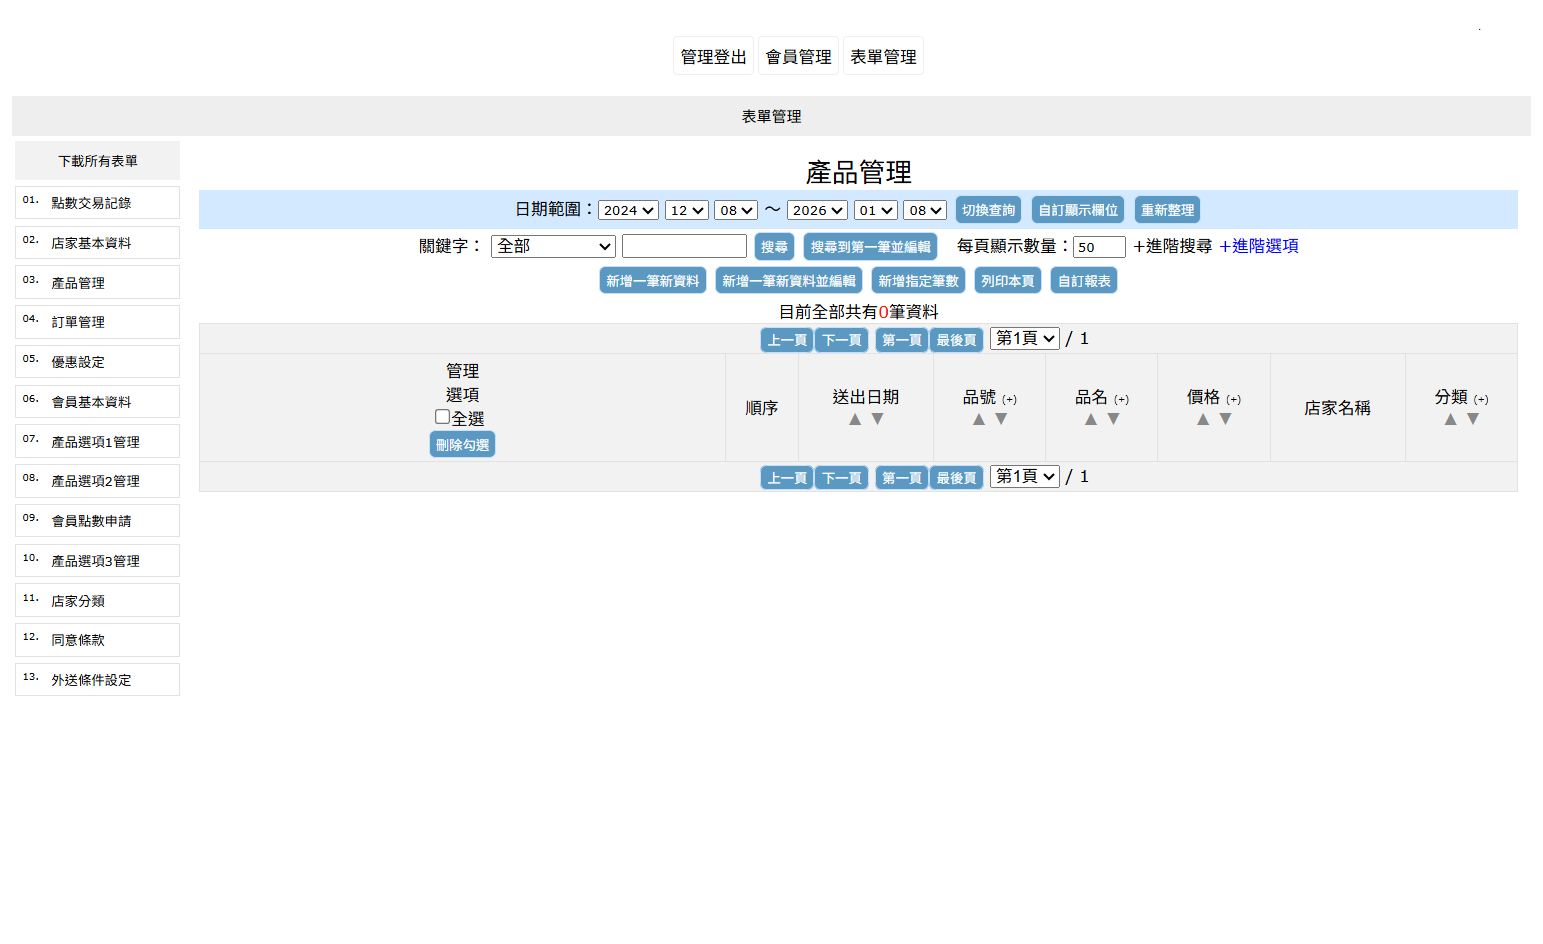Open the end day dropdown after 2026 01

point(925,210)
